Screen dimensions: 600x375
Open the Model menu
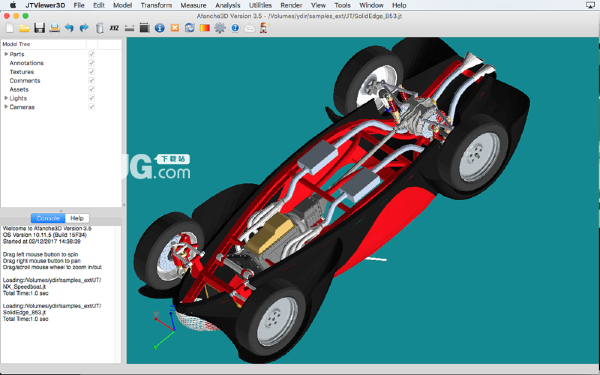tap(122, 5)
